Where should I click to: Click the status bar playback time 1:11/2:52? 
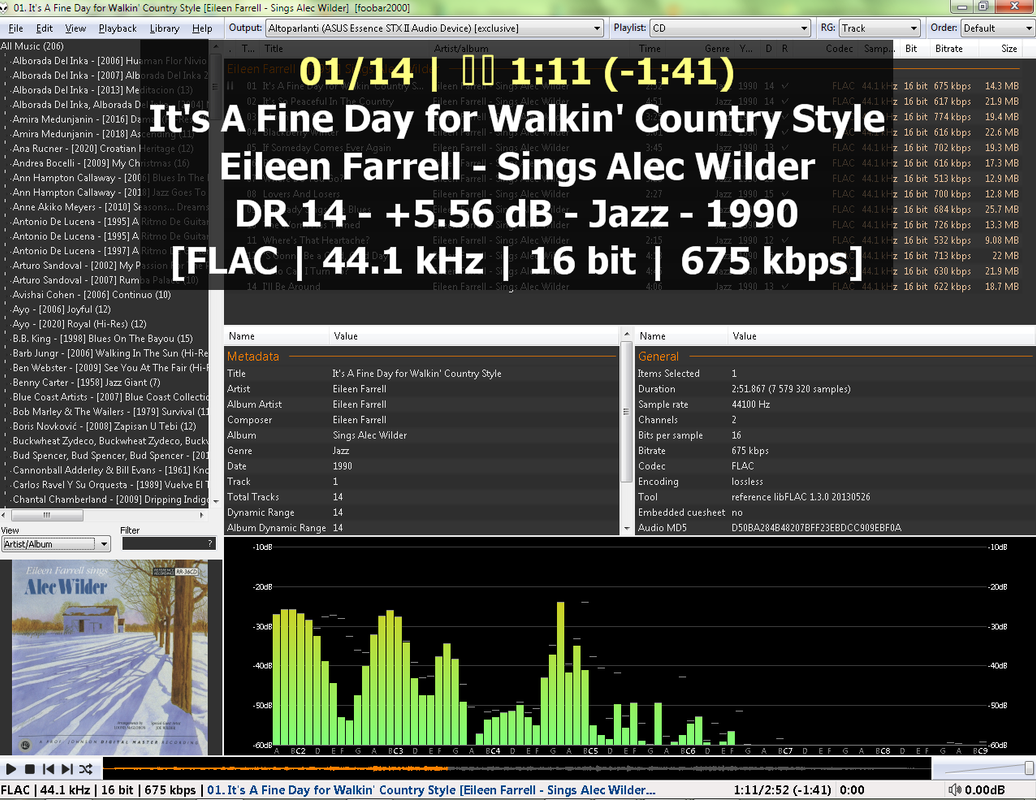(782, 790)
